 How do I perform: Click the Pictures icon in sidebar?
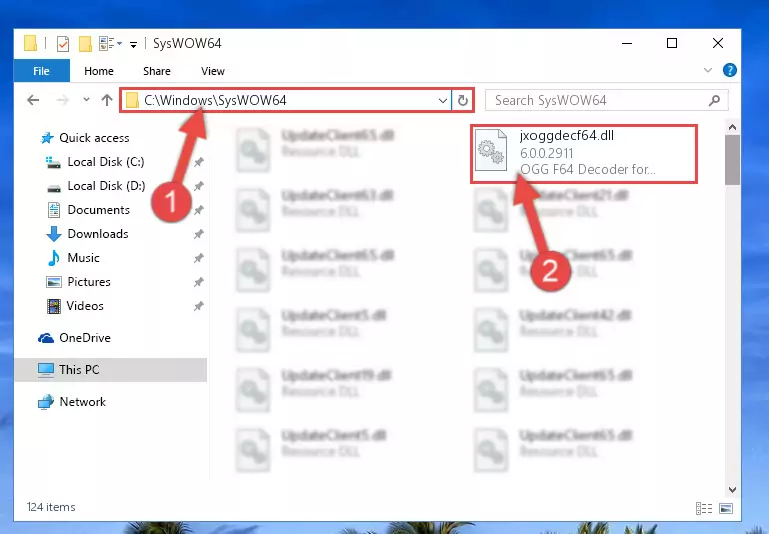click(x=53, y=282)
